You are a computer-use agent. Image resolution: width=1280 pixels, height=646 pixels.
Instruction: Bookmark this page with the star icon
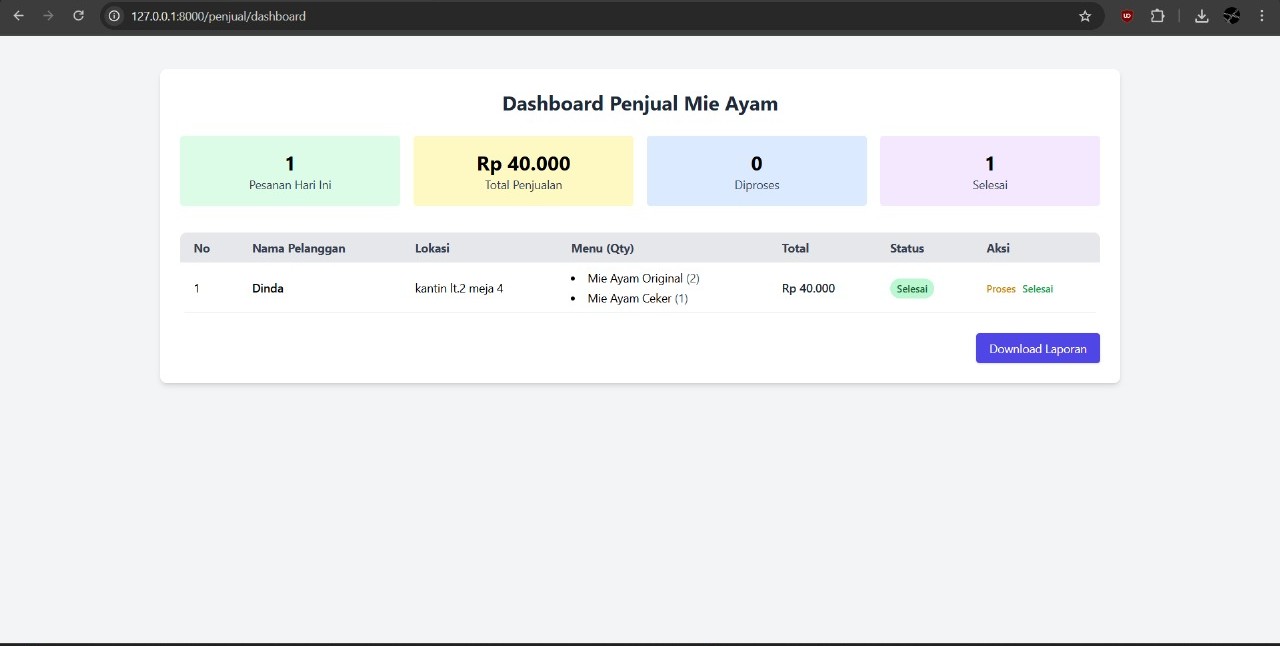pyautogui.click(x=1085, y=16)
